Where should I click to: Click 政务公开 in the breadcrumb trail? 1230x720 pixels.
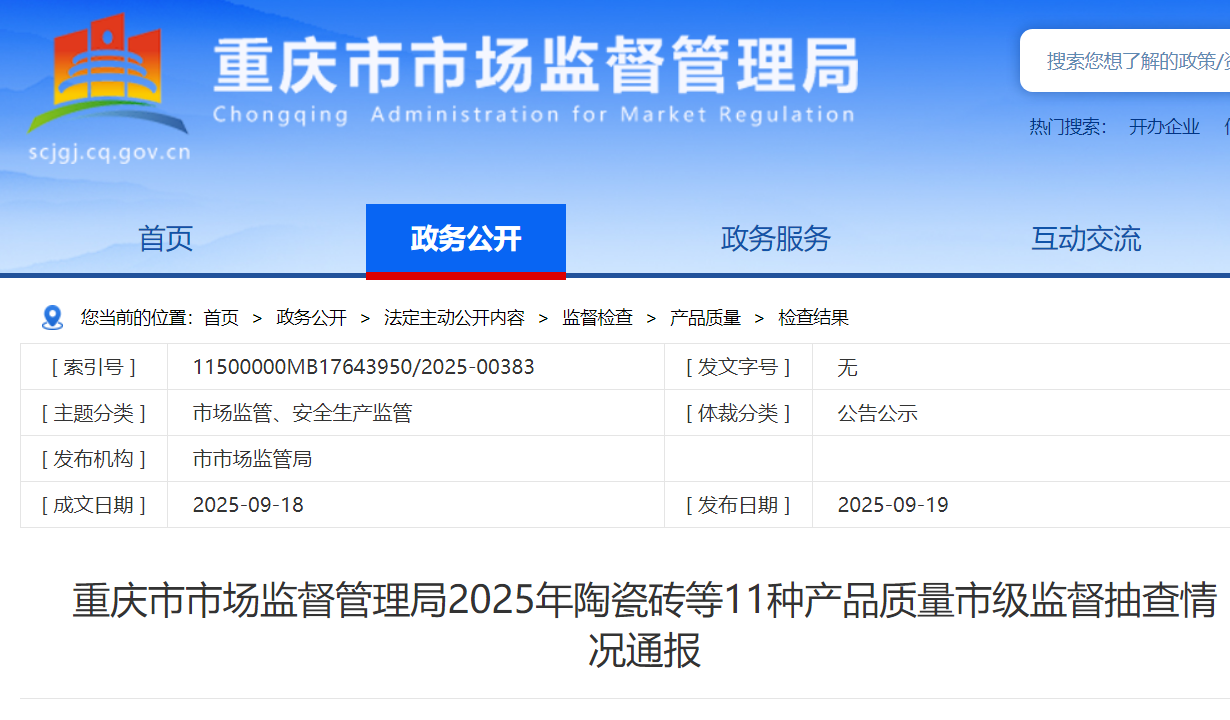tap(311, 318)
